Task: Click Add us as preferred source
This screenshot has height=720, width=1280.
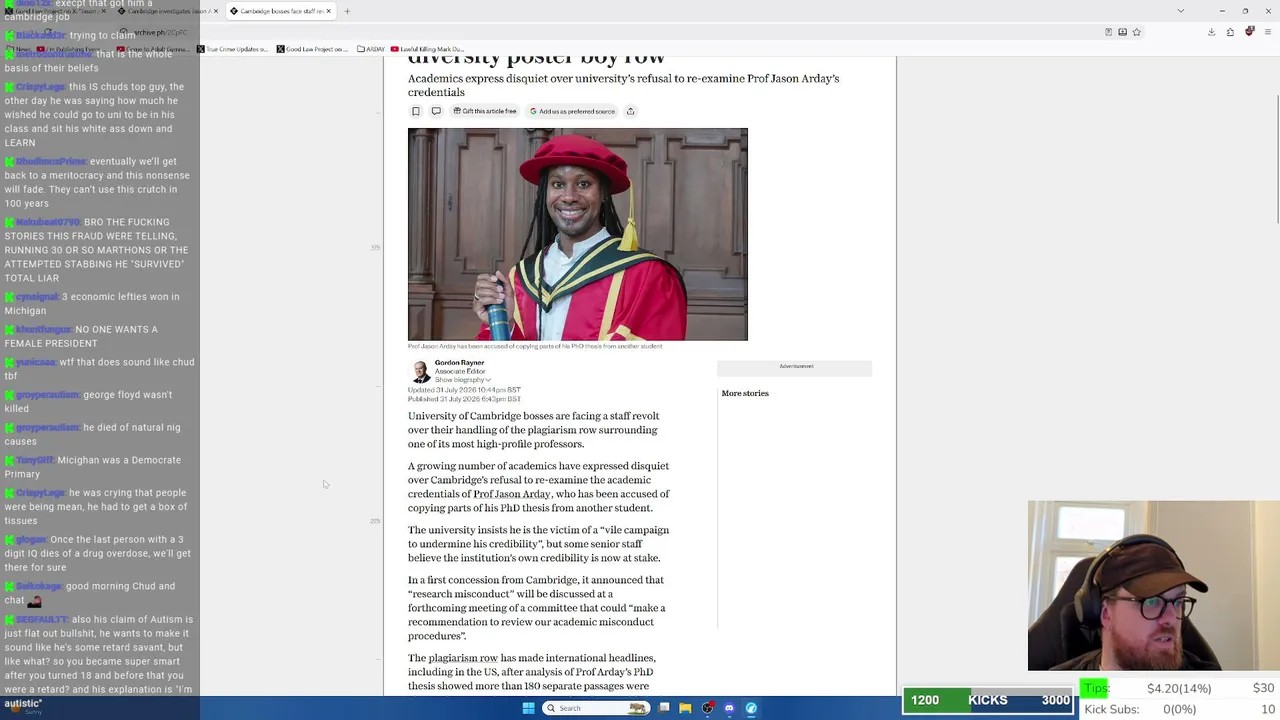Action: pos(572,111)
